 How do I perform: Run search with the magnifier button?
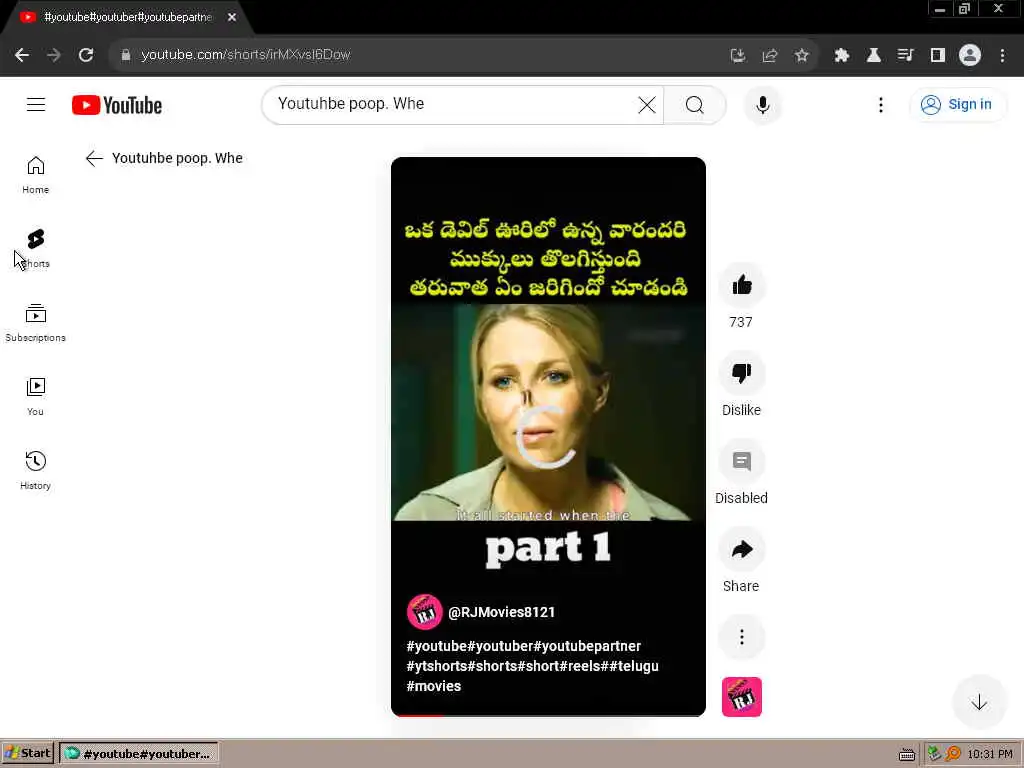(x=694, y=104)
